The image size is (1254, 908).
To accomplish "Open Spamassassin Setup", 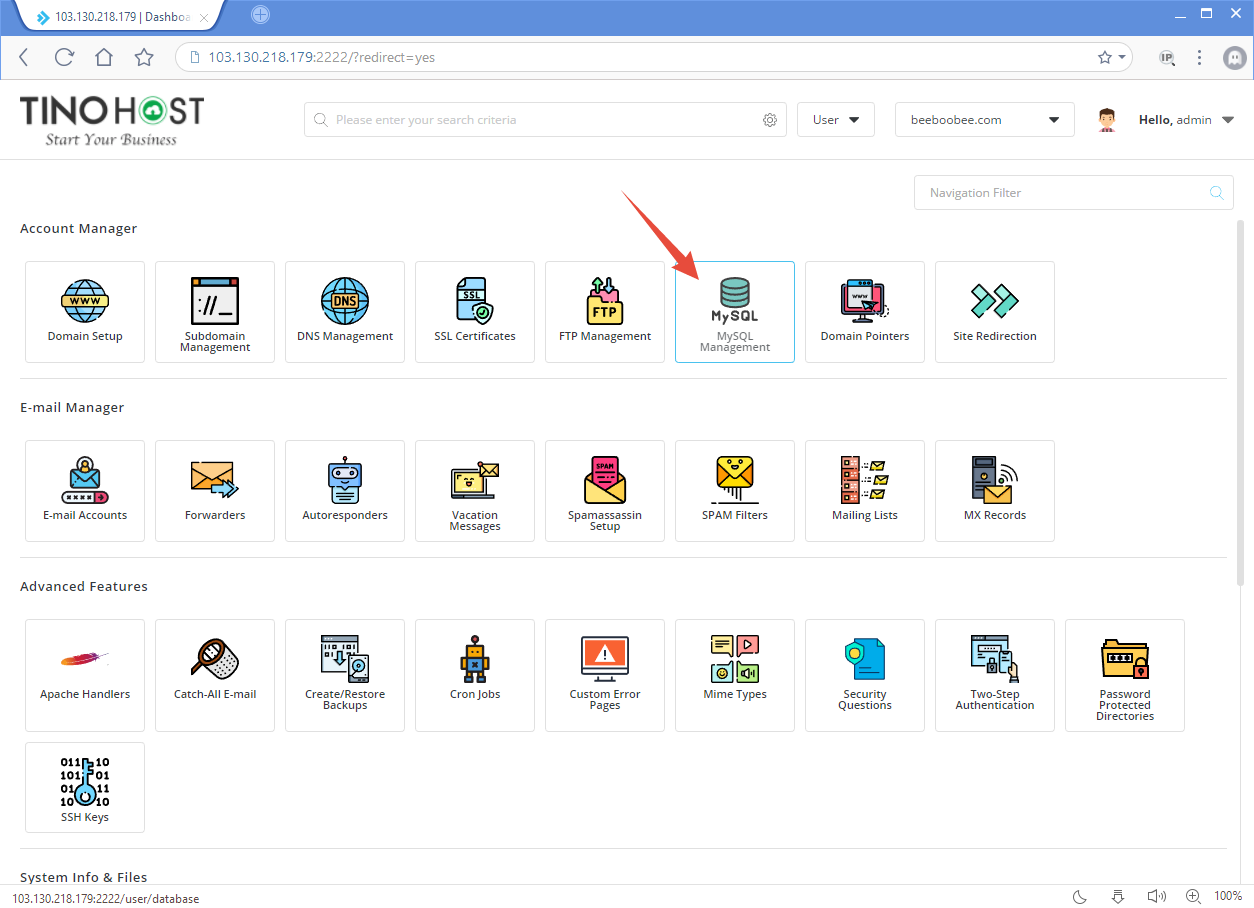I will pyautogui.click(x=604, y=490).
